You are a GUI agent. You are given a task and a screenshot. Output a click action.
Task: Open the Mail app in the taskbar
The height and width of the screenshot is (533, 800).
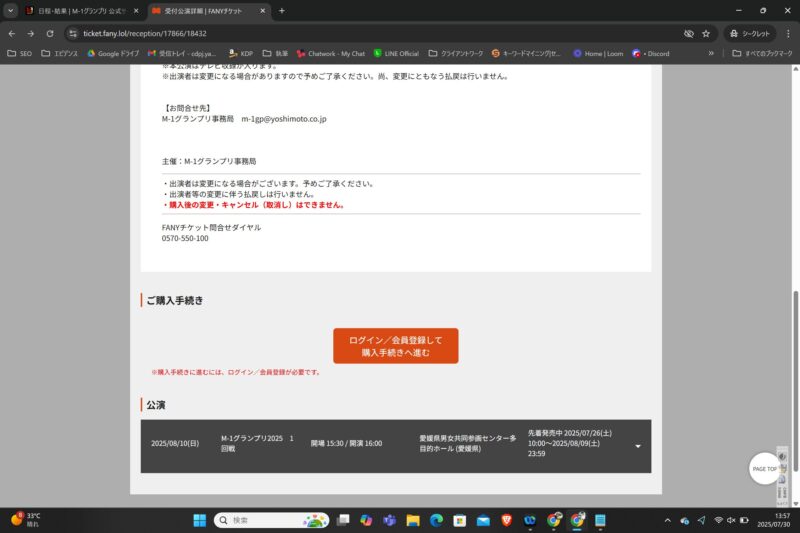pyautogui.click(x=483, y=520)
